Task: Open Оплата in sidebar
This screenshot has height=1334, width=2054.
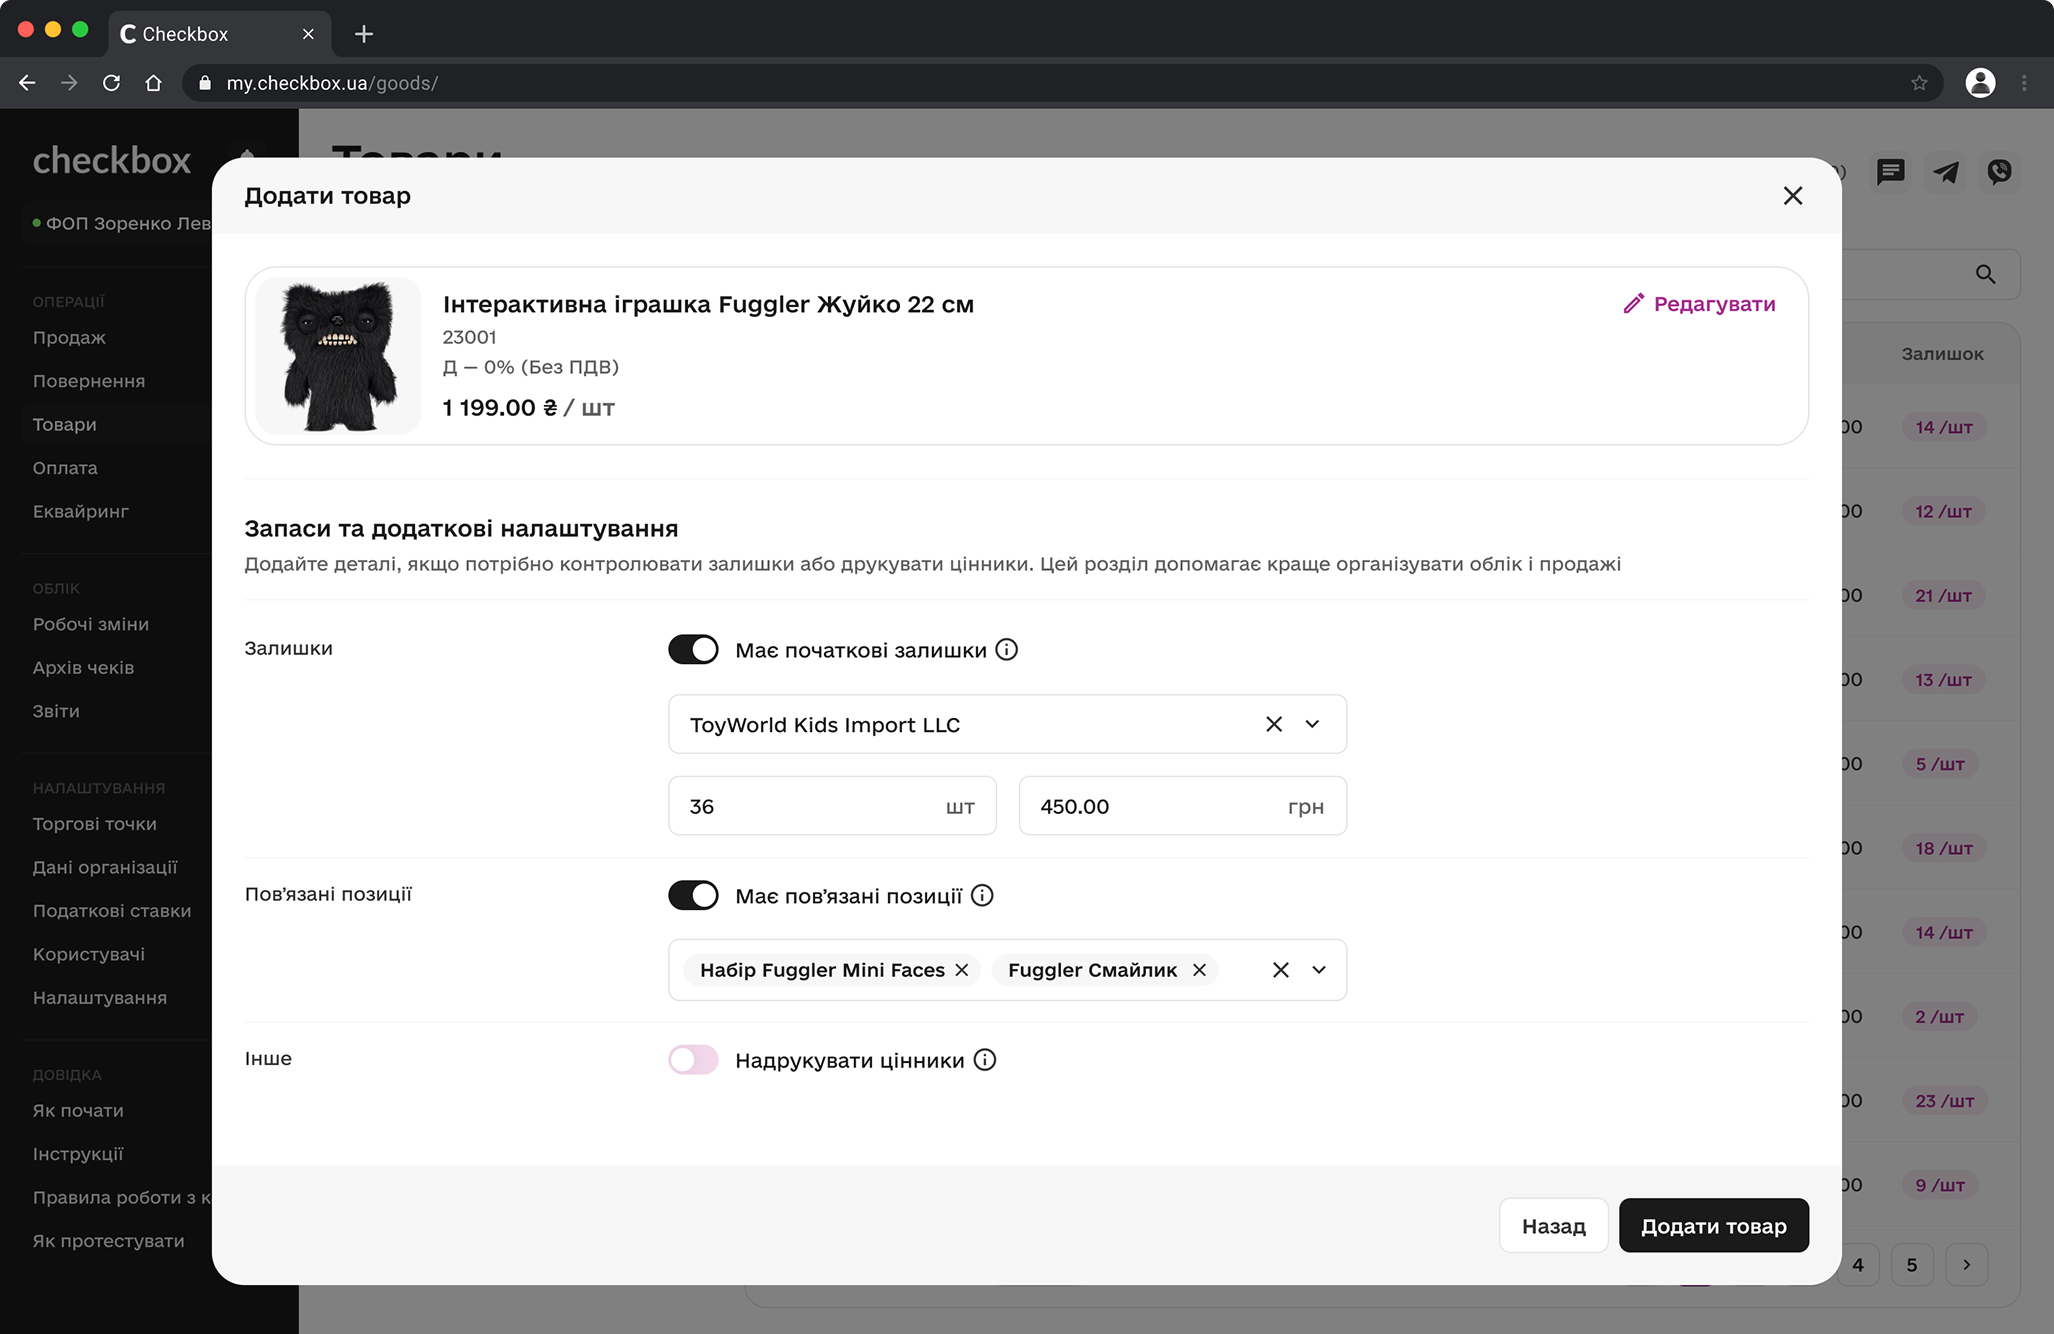Action: click(65, 468)
